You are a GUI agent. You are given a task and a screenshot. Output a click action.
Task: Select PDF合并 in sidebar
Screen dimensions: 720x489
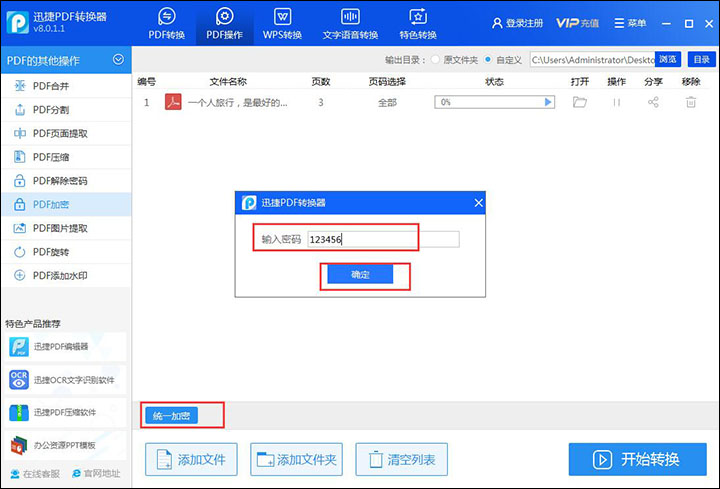pyautogui.click(x=66, y=86)
